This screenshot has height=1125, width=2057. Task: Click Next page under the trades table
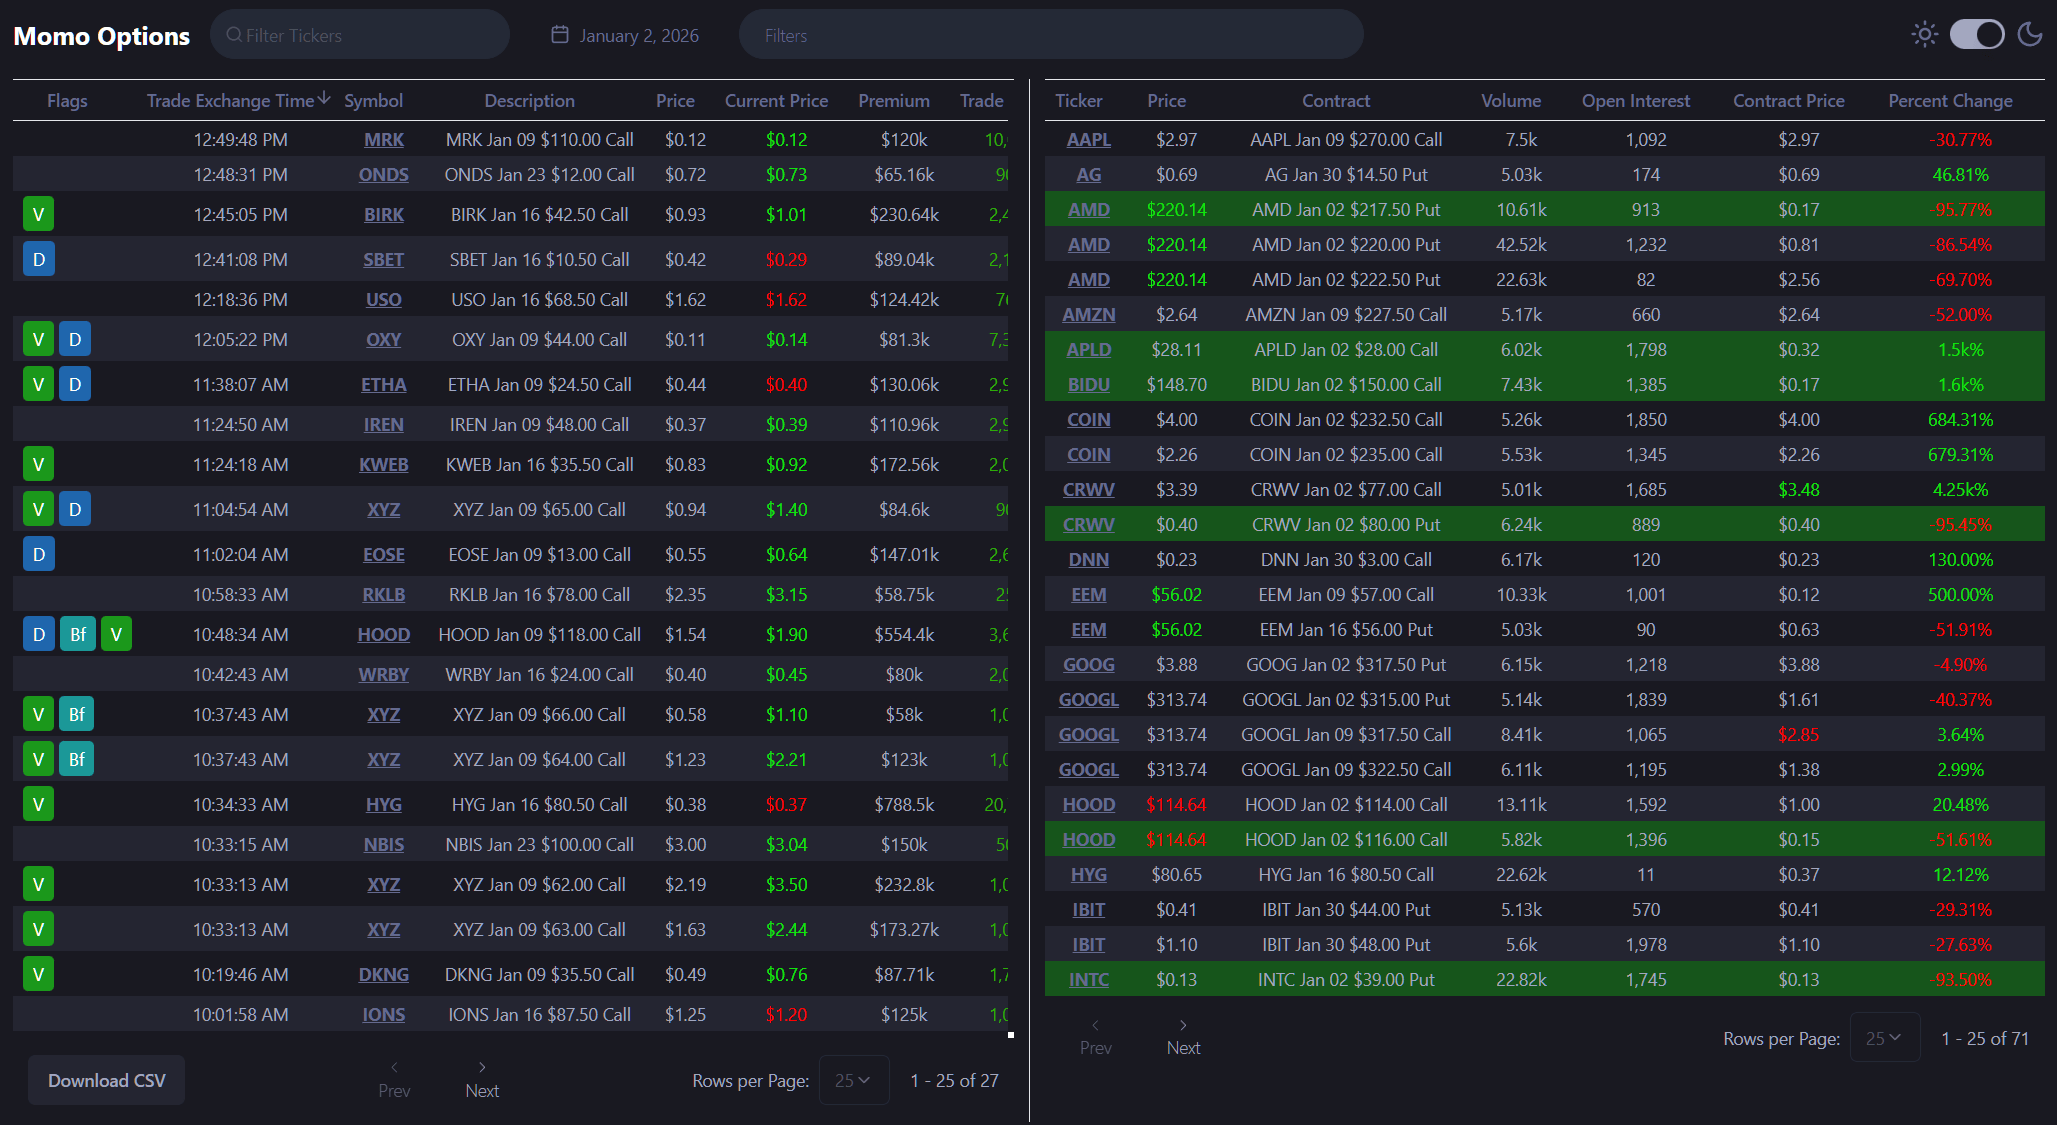[x=482, y=1080]
